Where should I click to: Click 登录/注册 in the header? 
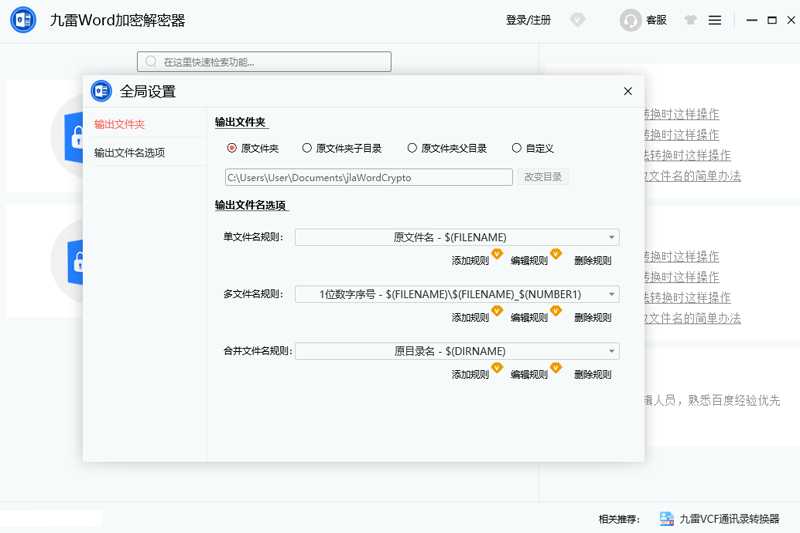pyautogui.click(x=529, y=20)
